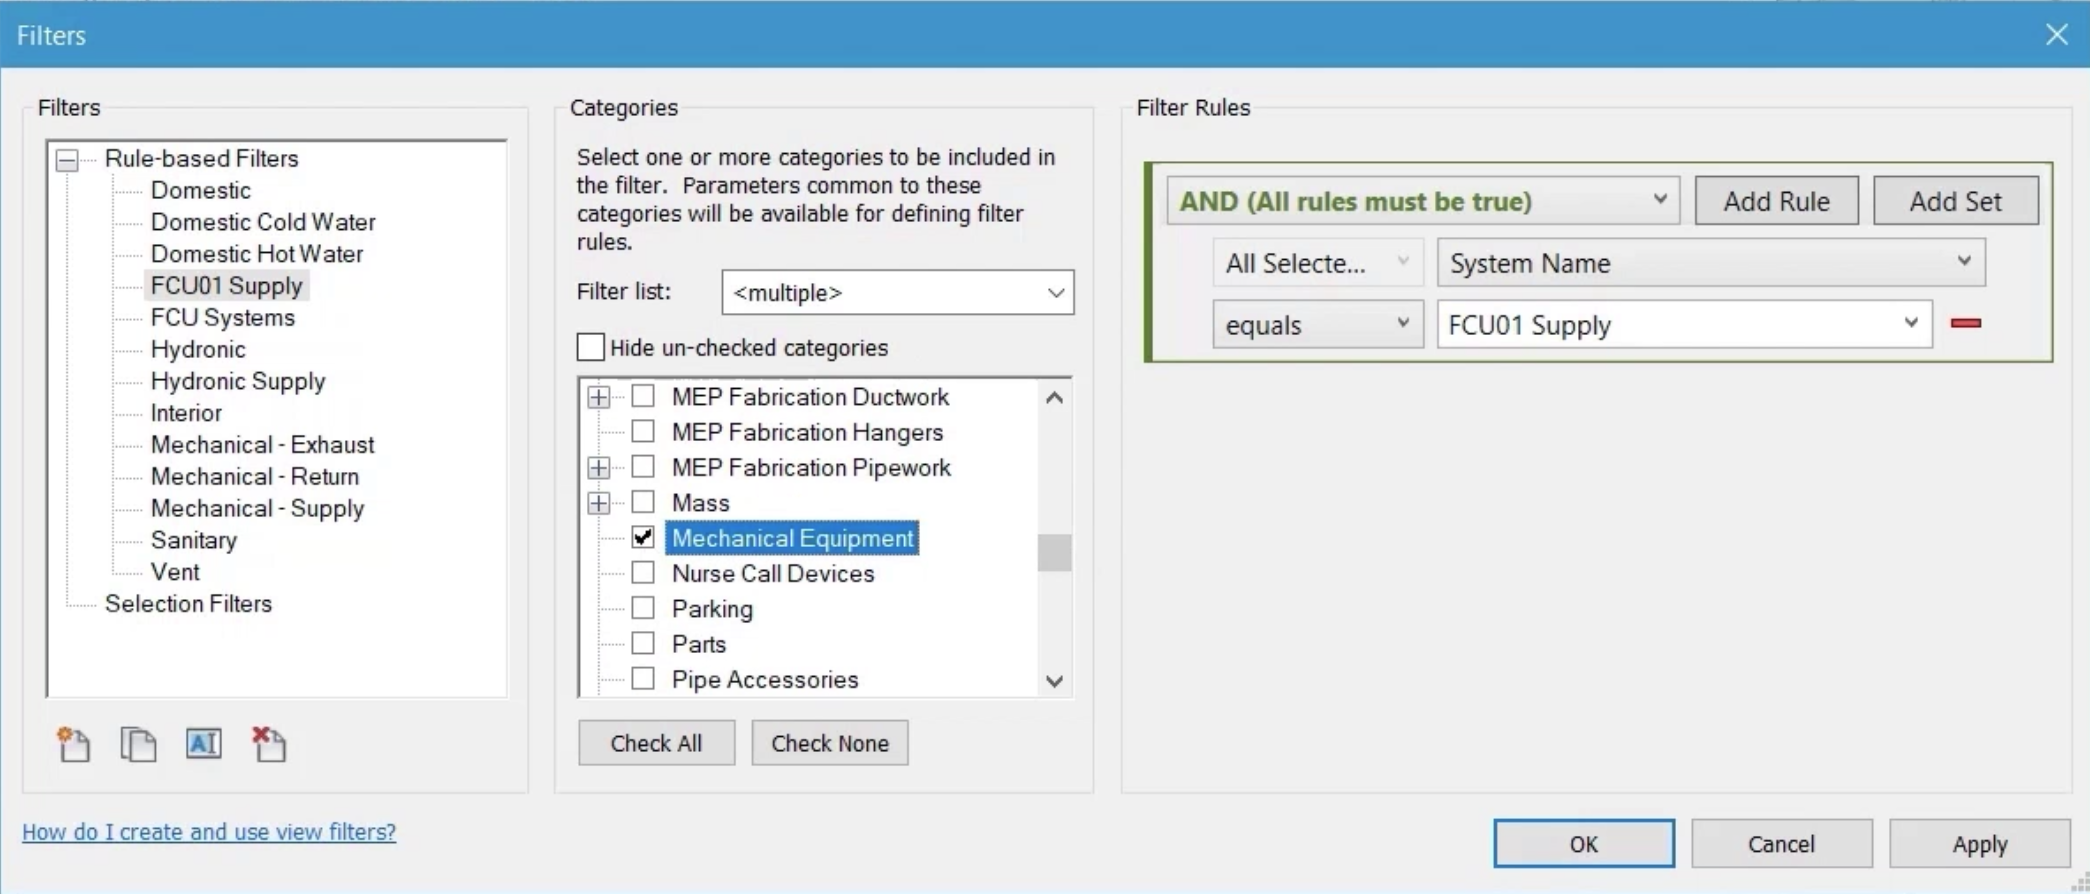Expand the MEP Fabrication Pipework category

tap(598, 468)
